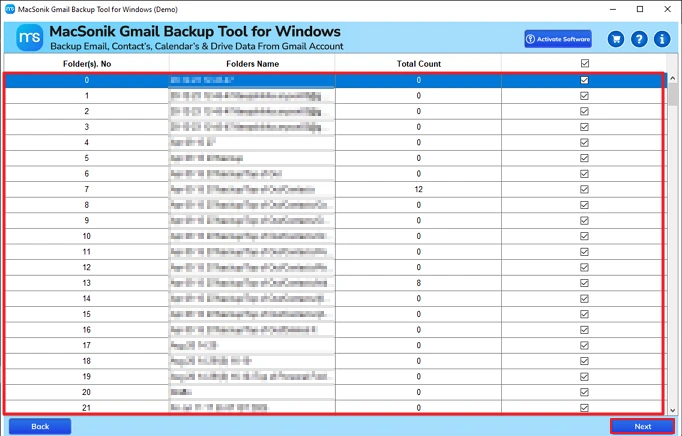This screenshot has width=682, height=436.
Task: Click the Folders Name column header
Action: pyautogui.click(x=252, y=64)
